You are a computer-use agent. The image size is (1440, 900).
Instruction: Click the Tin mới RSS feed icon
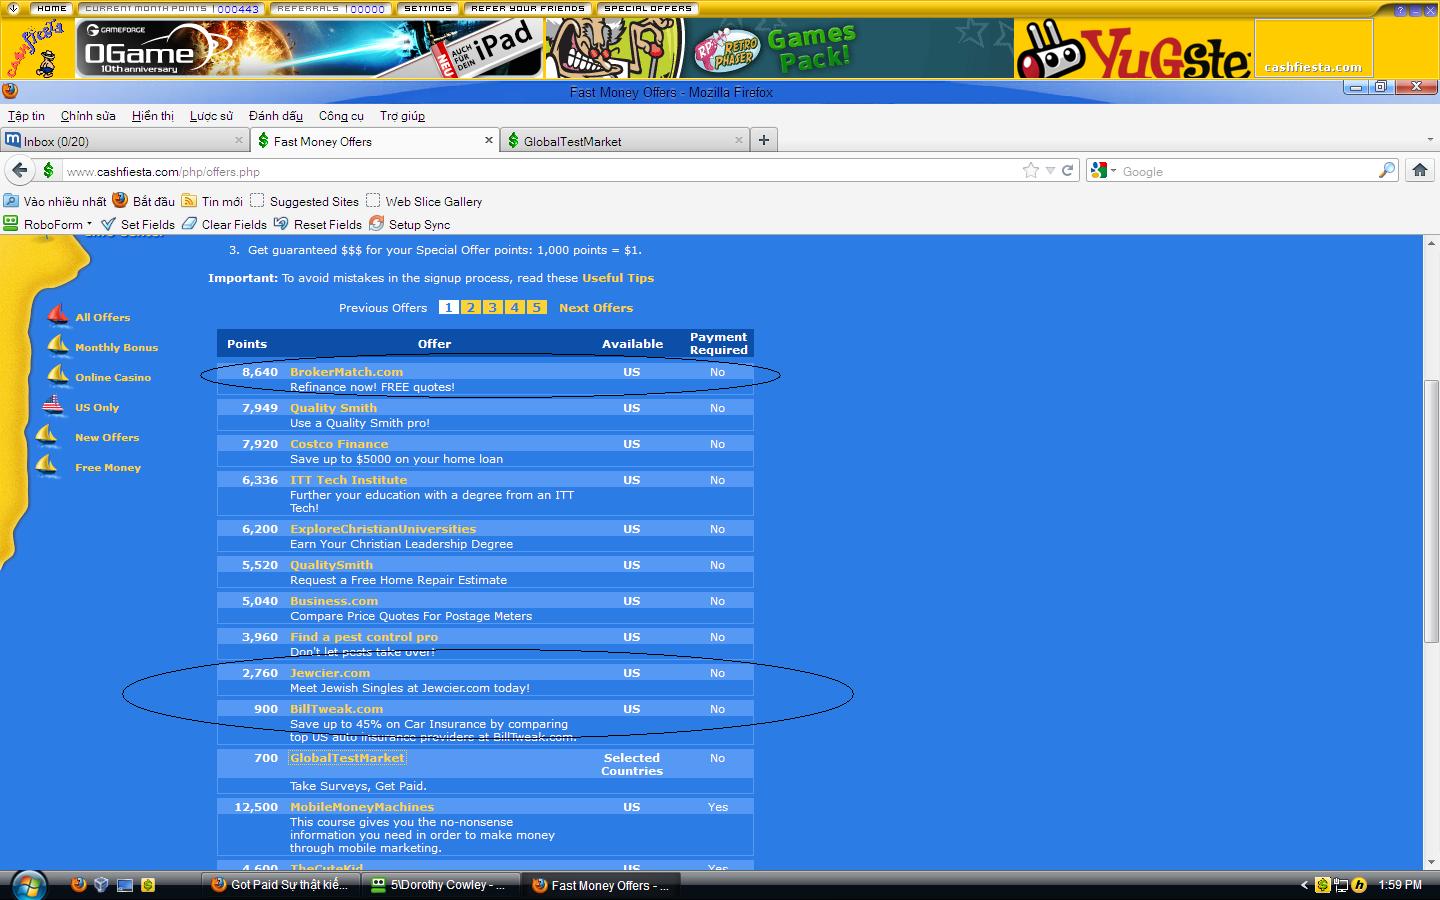coord(189,201)
